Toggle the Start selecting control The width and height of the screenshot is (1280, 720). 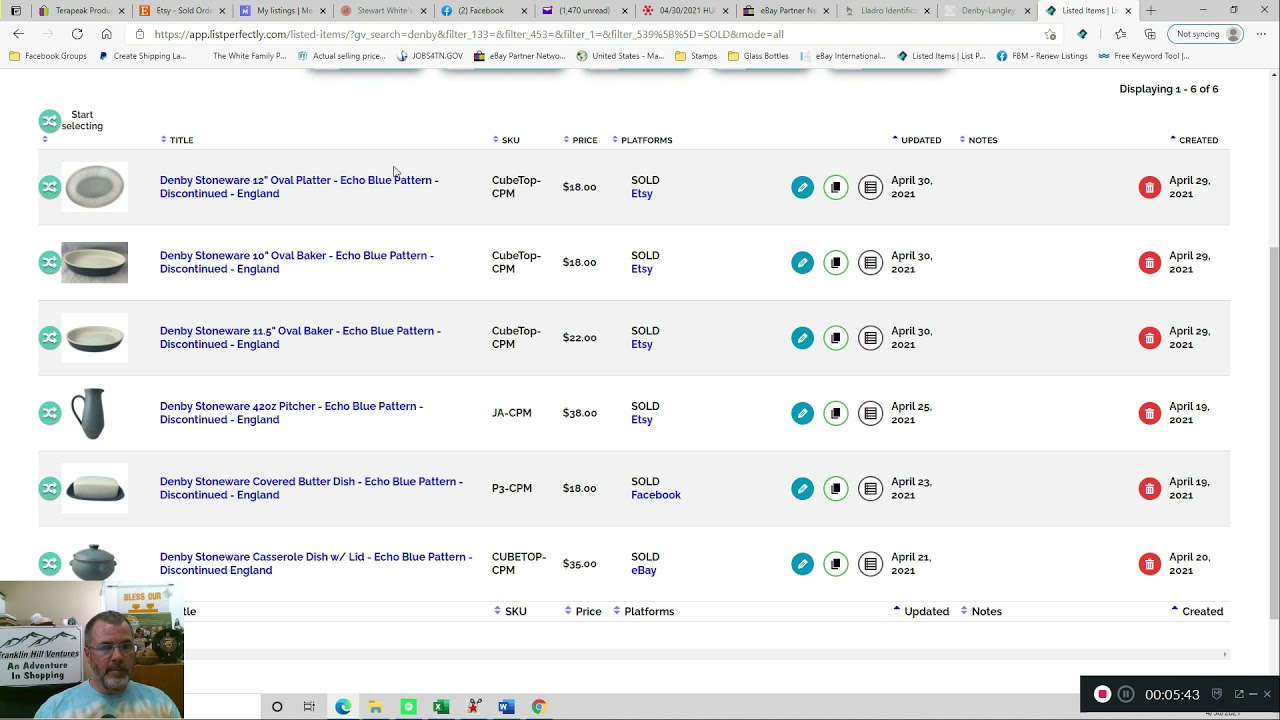50,121
